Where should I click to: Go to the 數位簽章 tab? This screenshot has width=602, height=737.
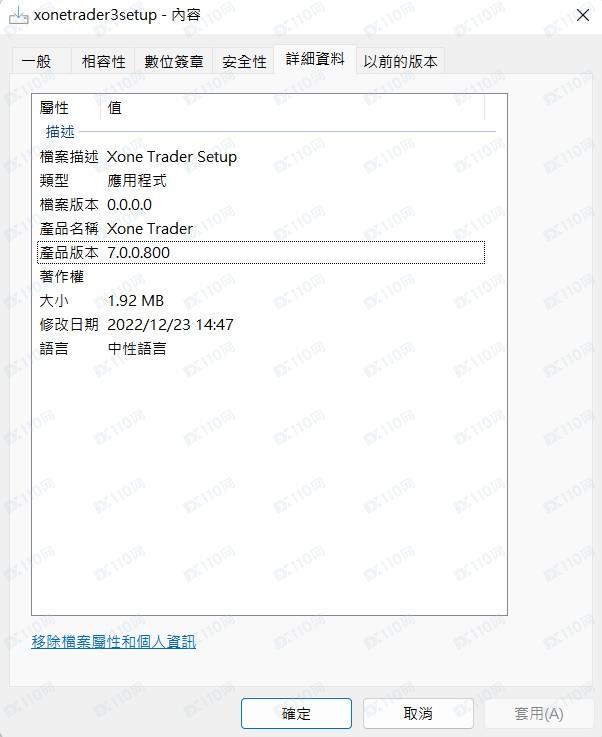[173, 61]
